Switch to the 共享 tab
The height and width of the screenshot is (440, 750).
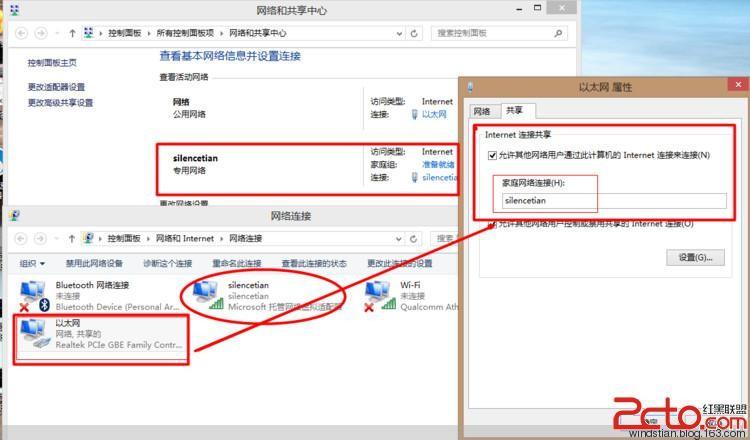pyautogui.click(x=515, y=110)
